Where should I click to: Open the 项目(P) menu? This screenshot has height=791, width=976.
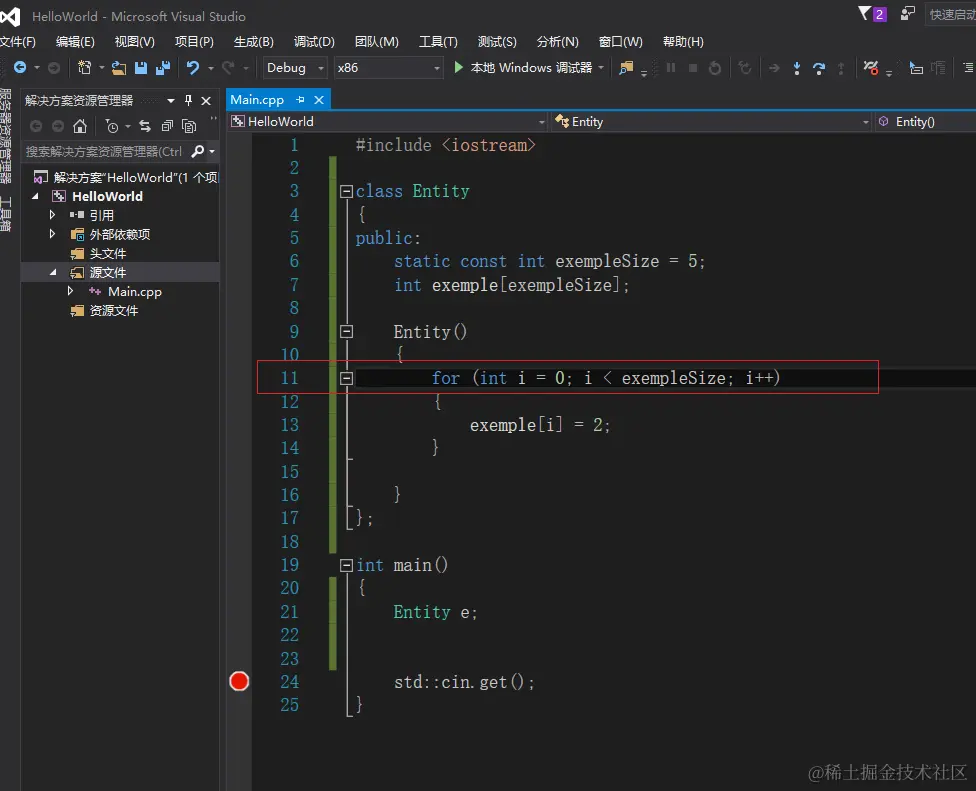[x=194, y=41]
